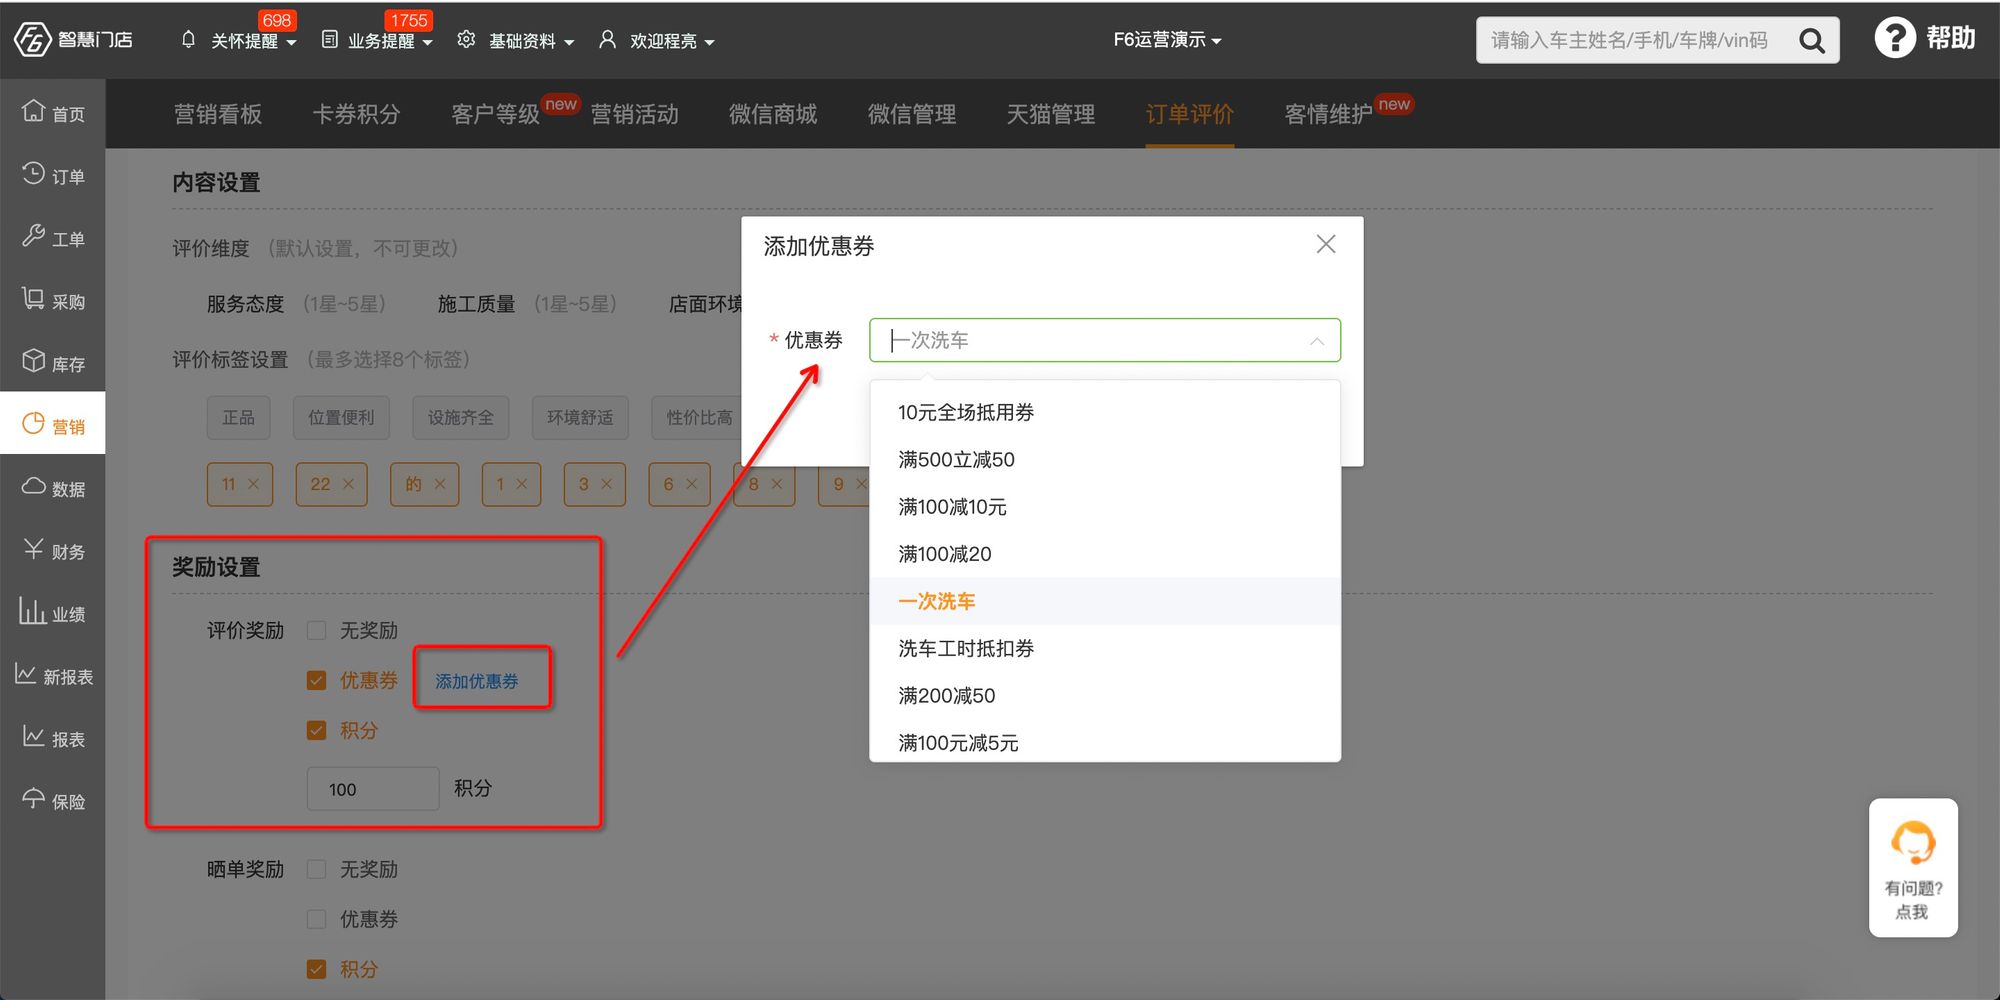Collapse the 优惠券 select arrow
This screenshot has height=1000, width=2000.
point(1317,341)
